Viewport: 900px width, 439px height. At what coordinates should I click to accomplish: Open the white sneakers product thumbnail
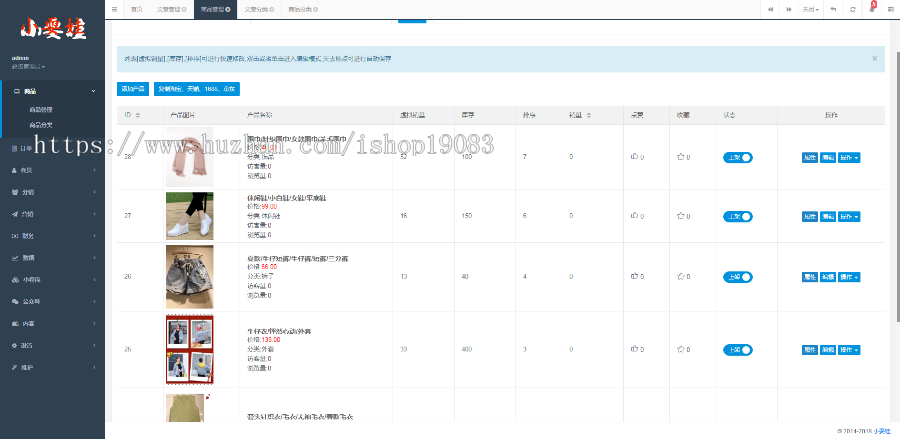(189, 216)
